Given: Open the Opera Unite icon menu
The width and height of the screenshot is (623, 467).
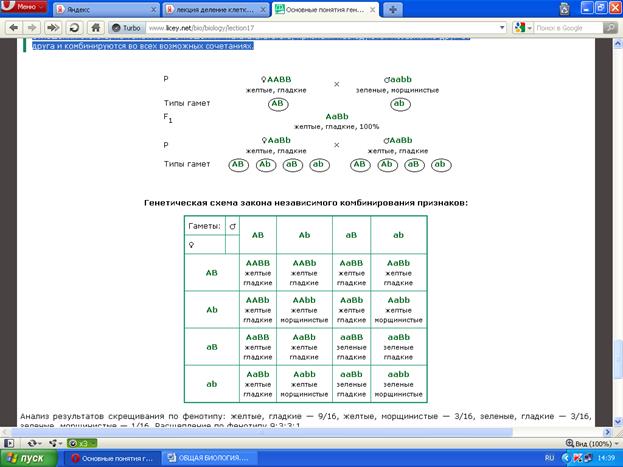Looking at the screenshot, I should pyautogui.click(x=54, y=443).
